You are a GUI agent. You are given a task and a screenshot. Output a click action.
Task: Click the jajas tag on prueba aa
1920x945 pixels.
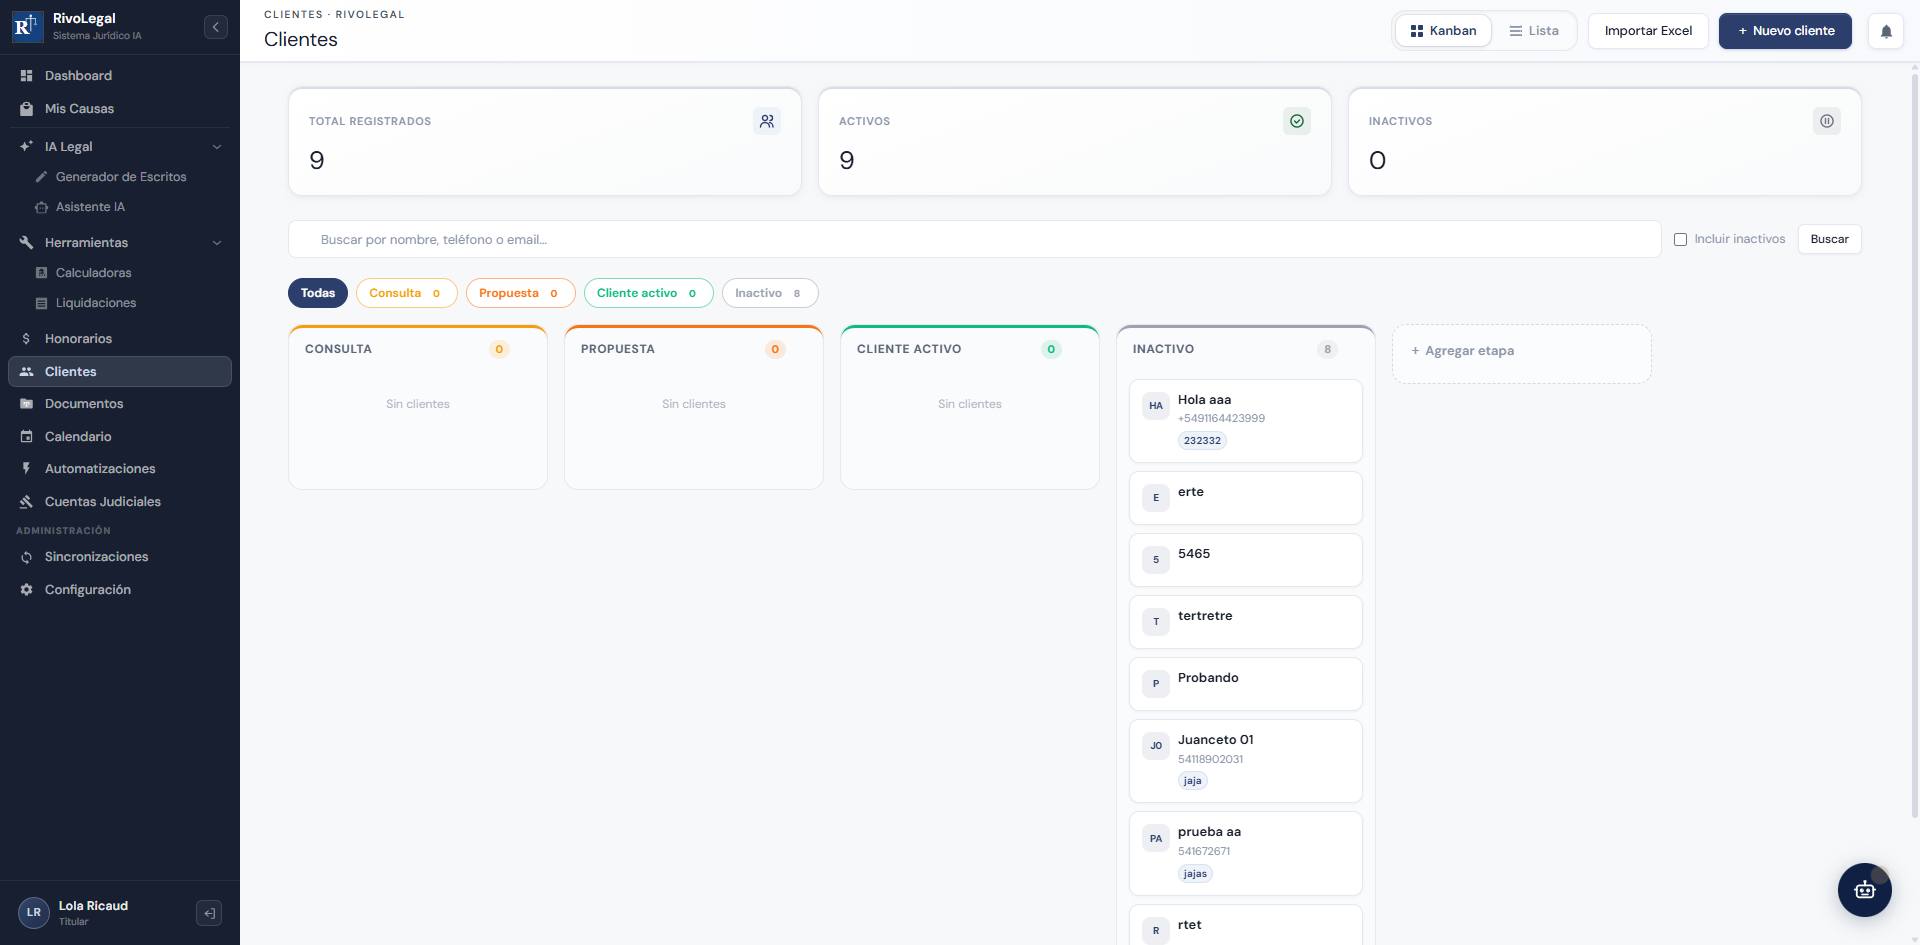[x=1195, y=874]
